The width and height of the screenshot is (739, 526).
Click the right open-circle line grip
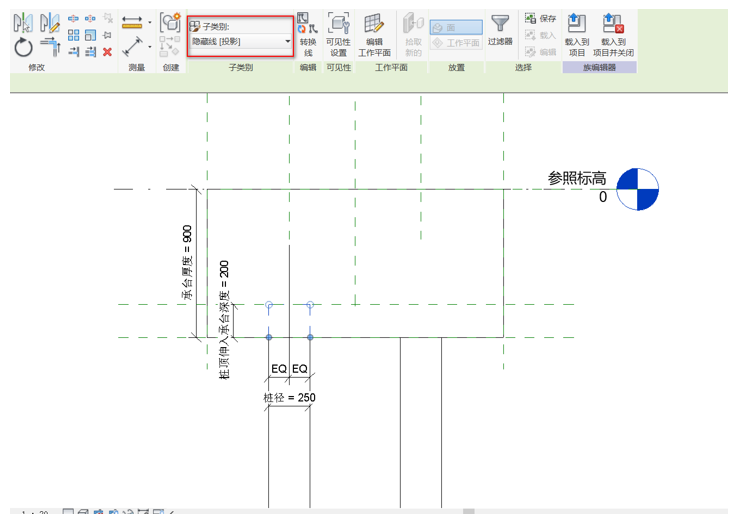(x=310, y=305)
